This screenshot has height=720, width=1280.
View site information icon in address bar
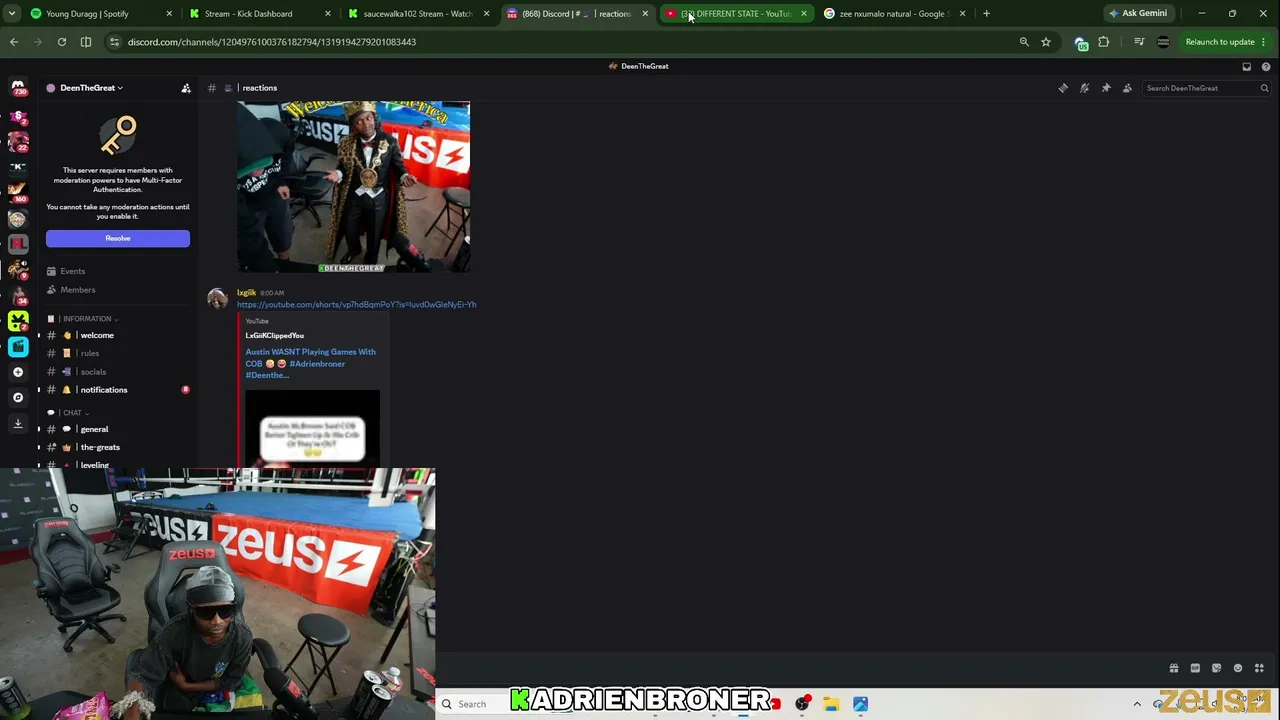coord(114,42)
